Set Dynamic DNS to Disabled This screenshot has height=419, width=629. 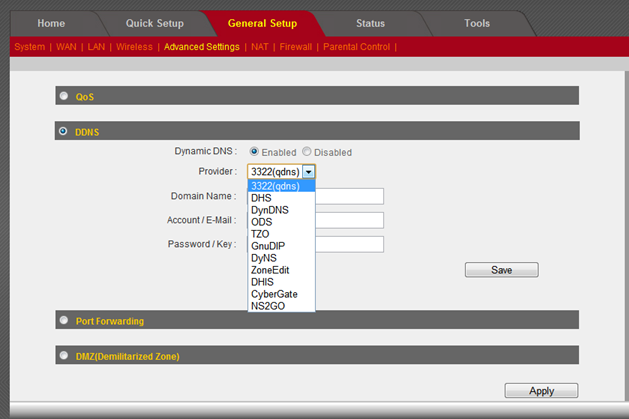point(306,152)
